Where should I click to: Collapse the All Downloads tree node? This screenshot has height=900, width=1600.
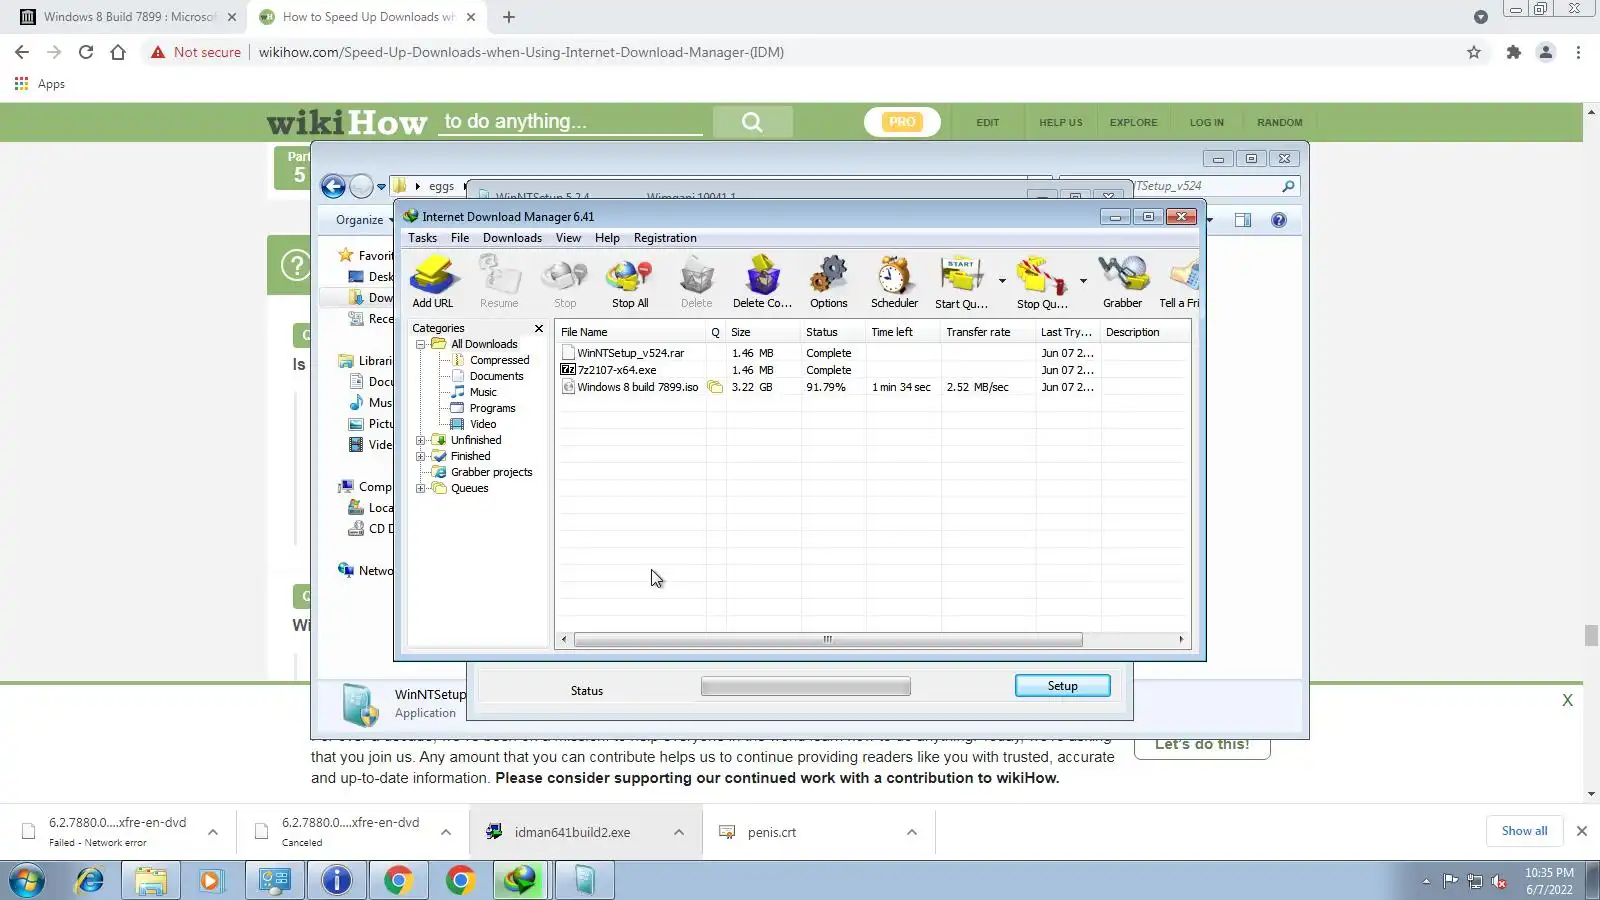pyautogui.click(x=421, y=344)
